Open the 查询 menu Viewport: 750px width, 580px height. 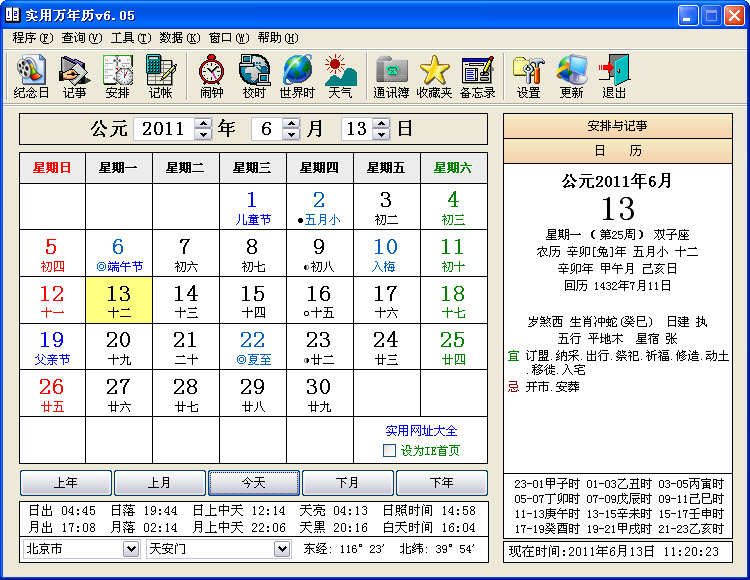(x=82, y=38)
